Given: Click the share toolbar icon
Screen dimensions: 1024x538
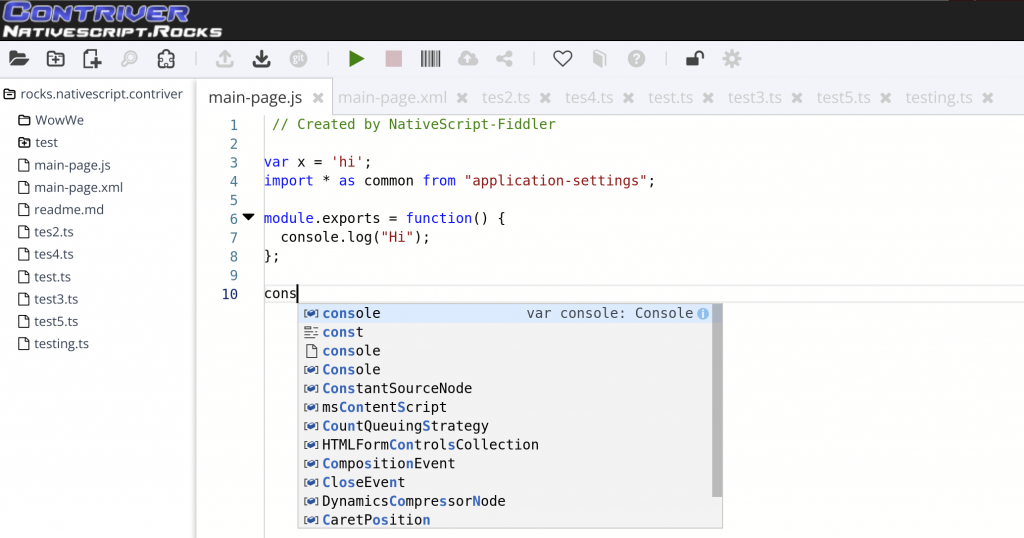Looking at the screenshot, I should [504, 59].
